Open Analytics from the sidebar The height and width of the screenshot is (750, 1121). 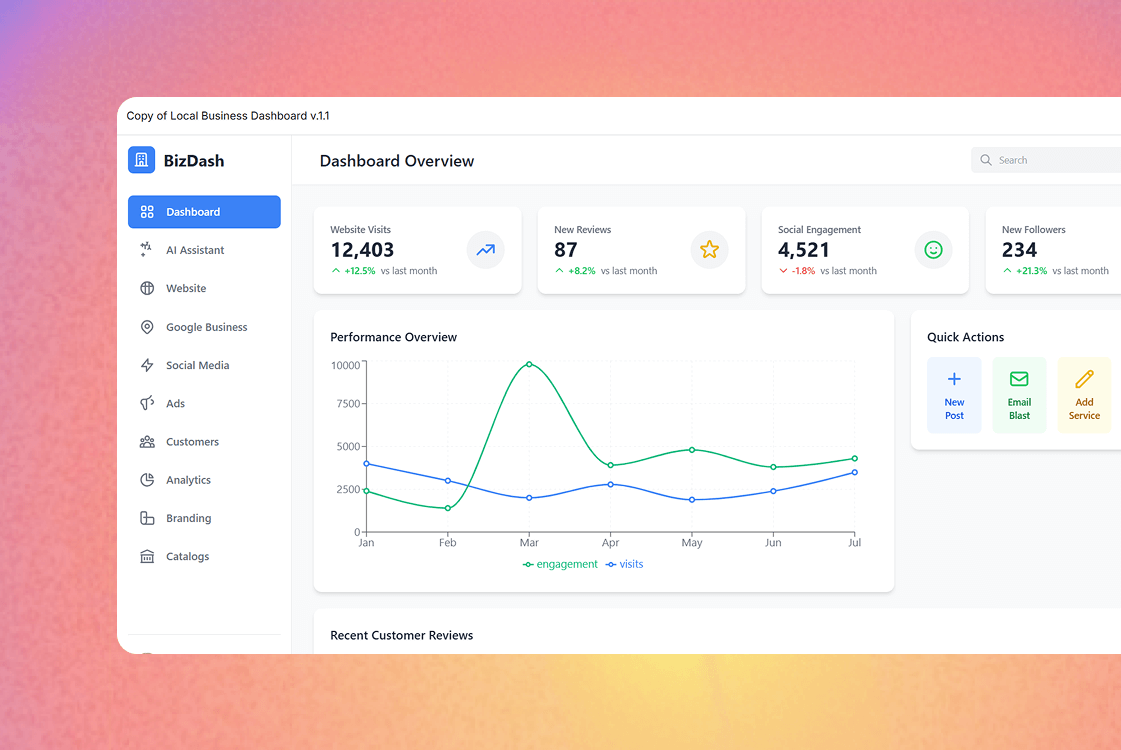point(146,479)
